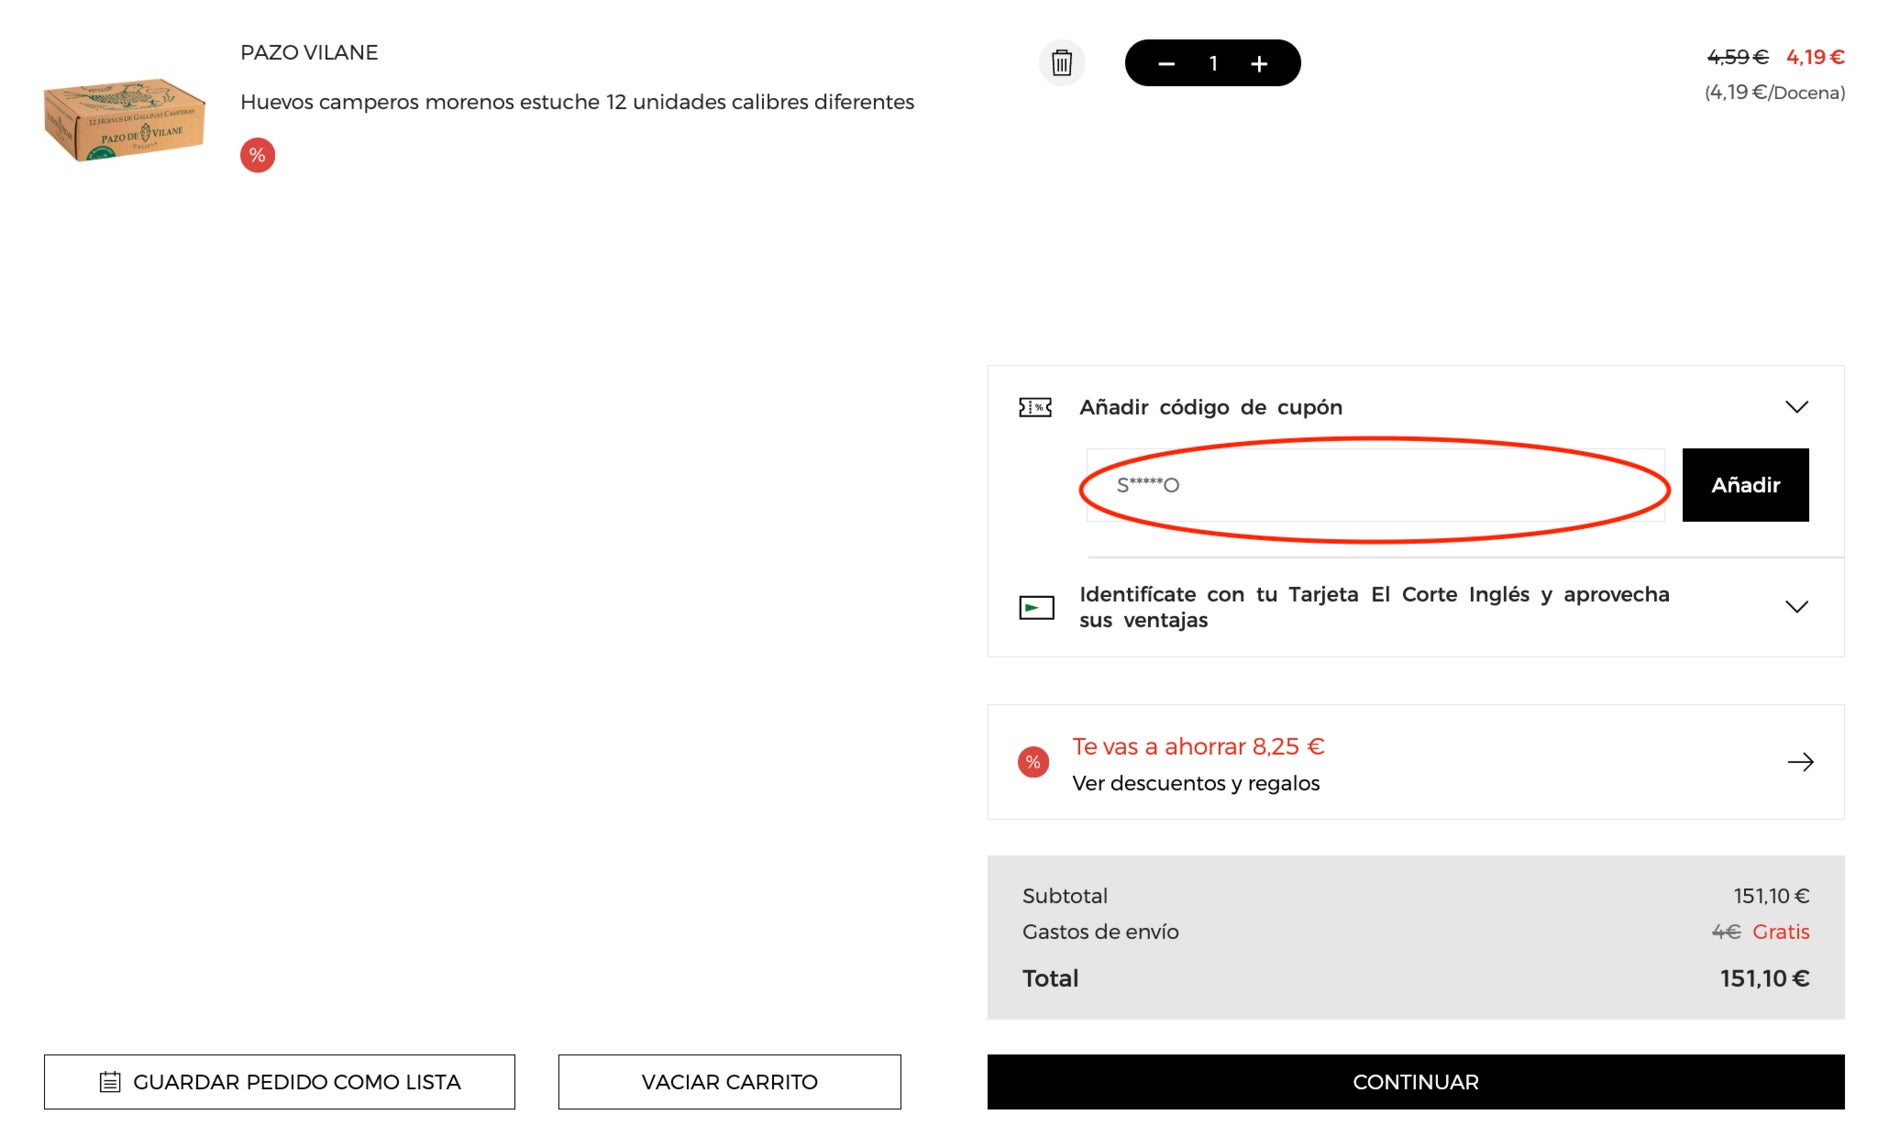Click red percent badge under product name
Image resolution: width=1900 pixels, height=1148 pixels.
[x=257, y=155]
